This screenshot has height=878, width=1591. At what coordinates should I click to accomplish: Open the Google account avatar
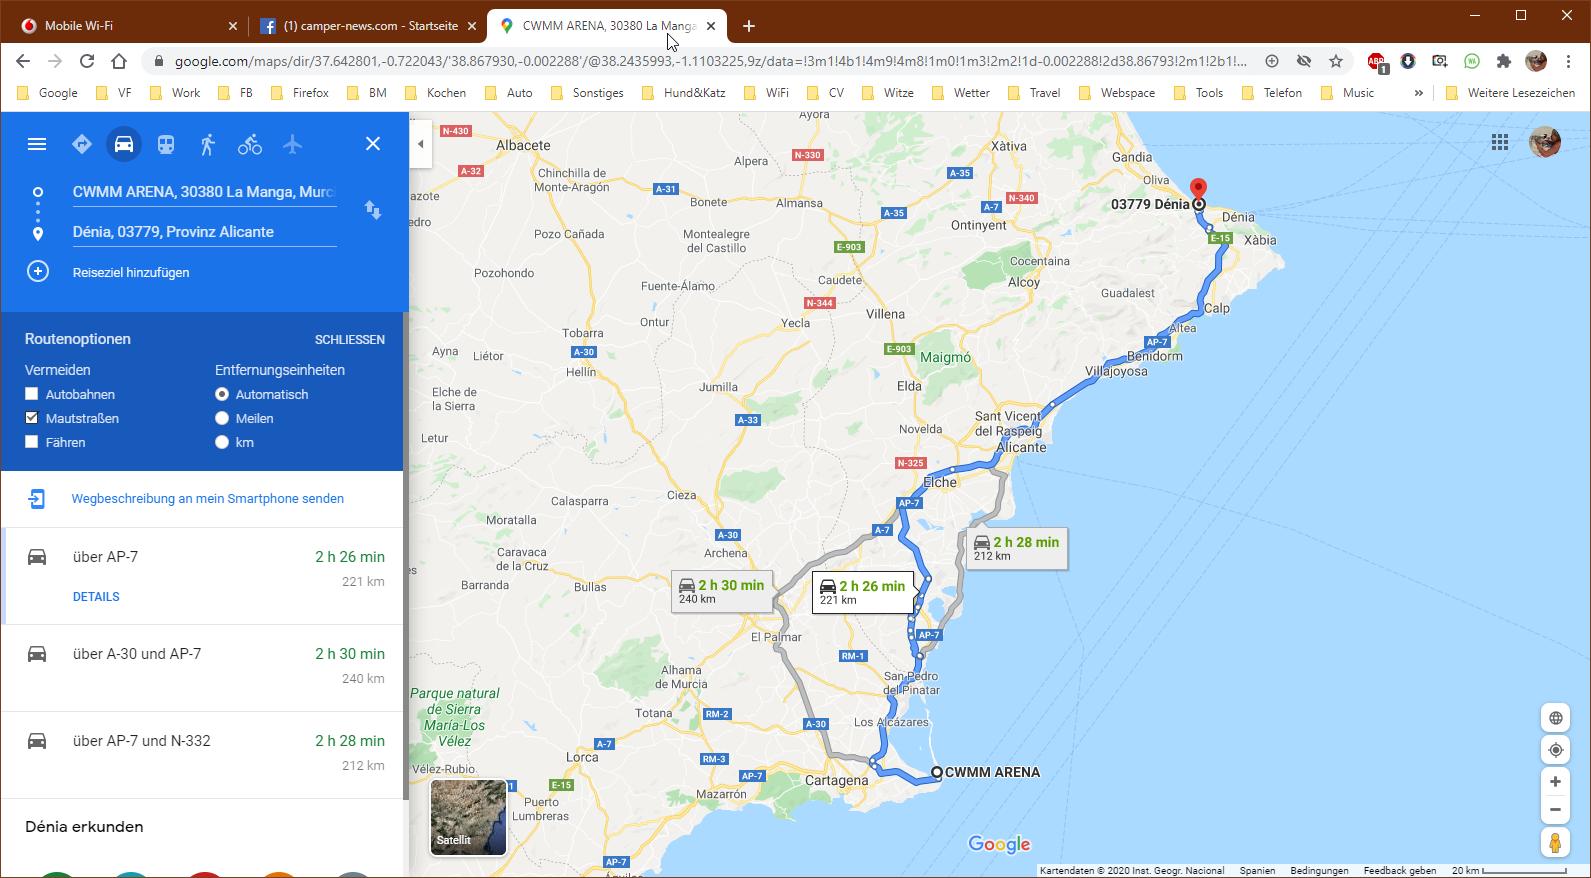point(1545,142)
